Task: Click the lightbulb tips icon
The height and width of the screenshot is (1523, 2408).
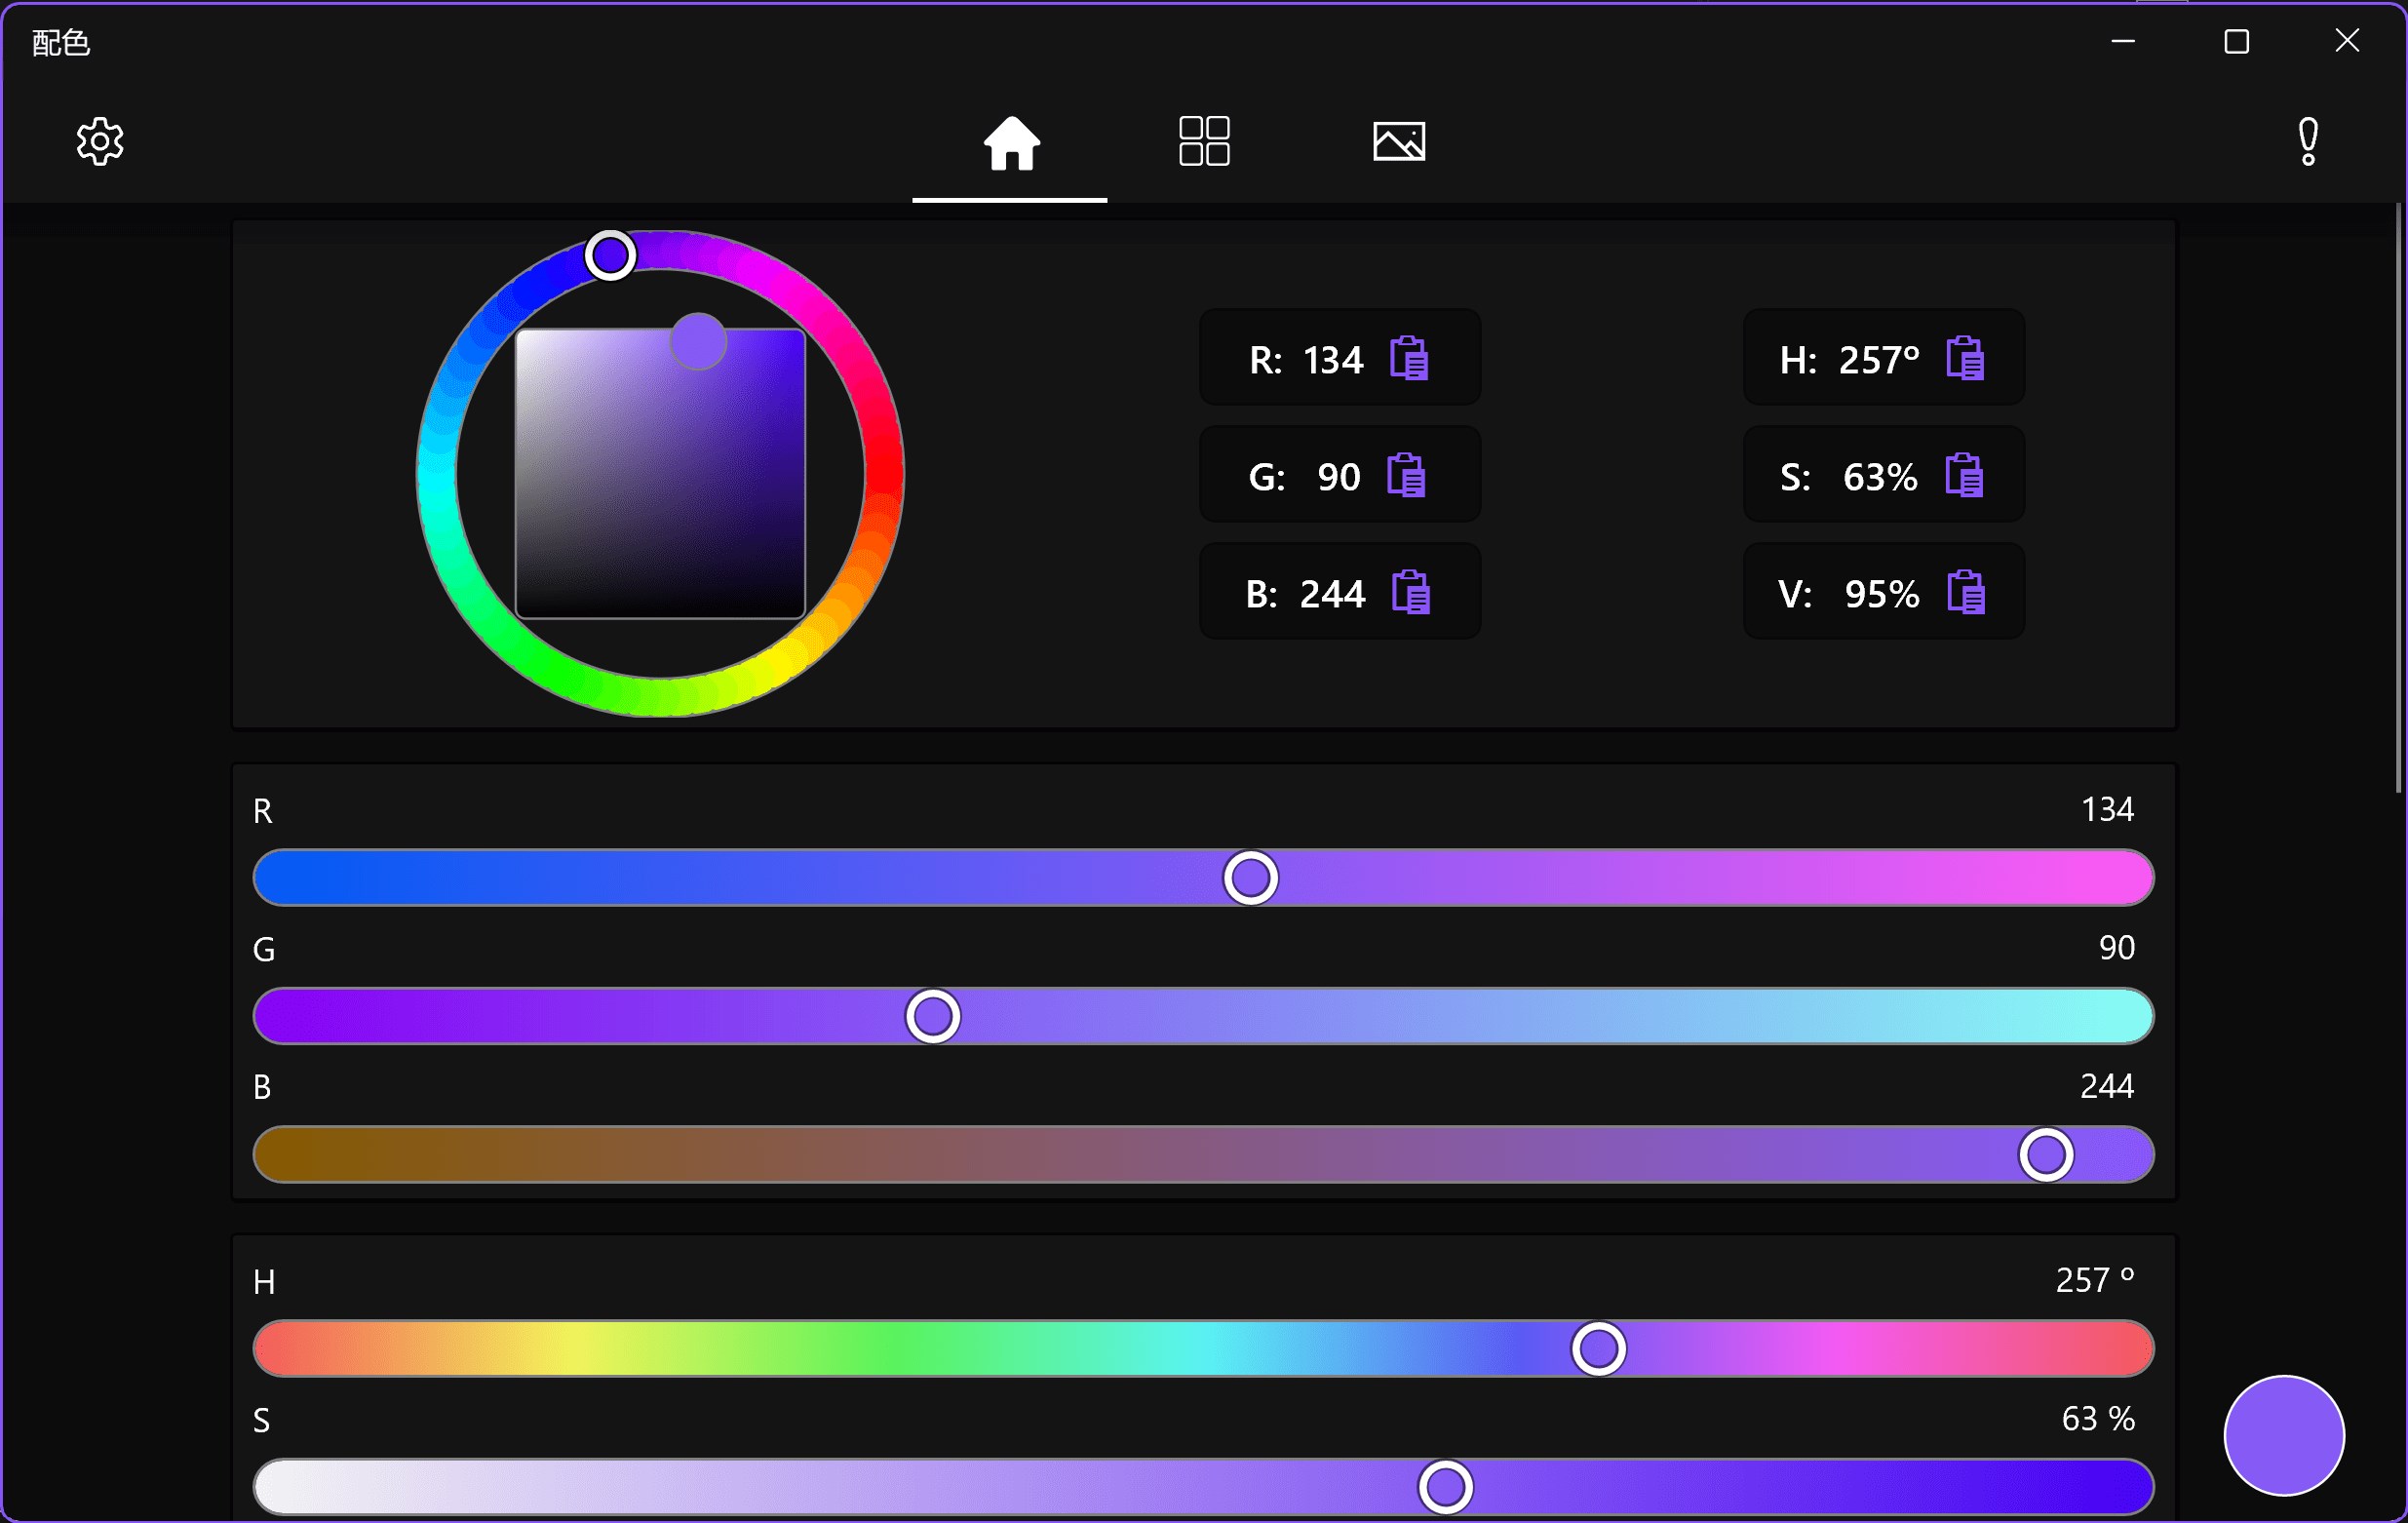Action: pyautogui.click(x=2308, y=142)
